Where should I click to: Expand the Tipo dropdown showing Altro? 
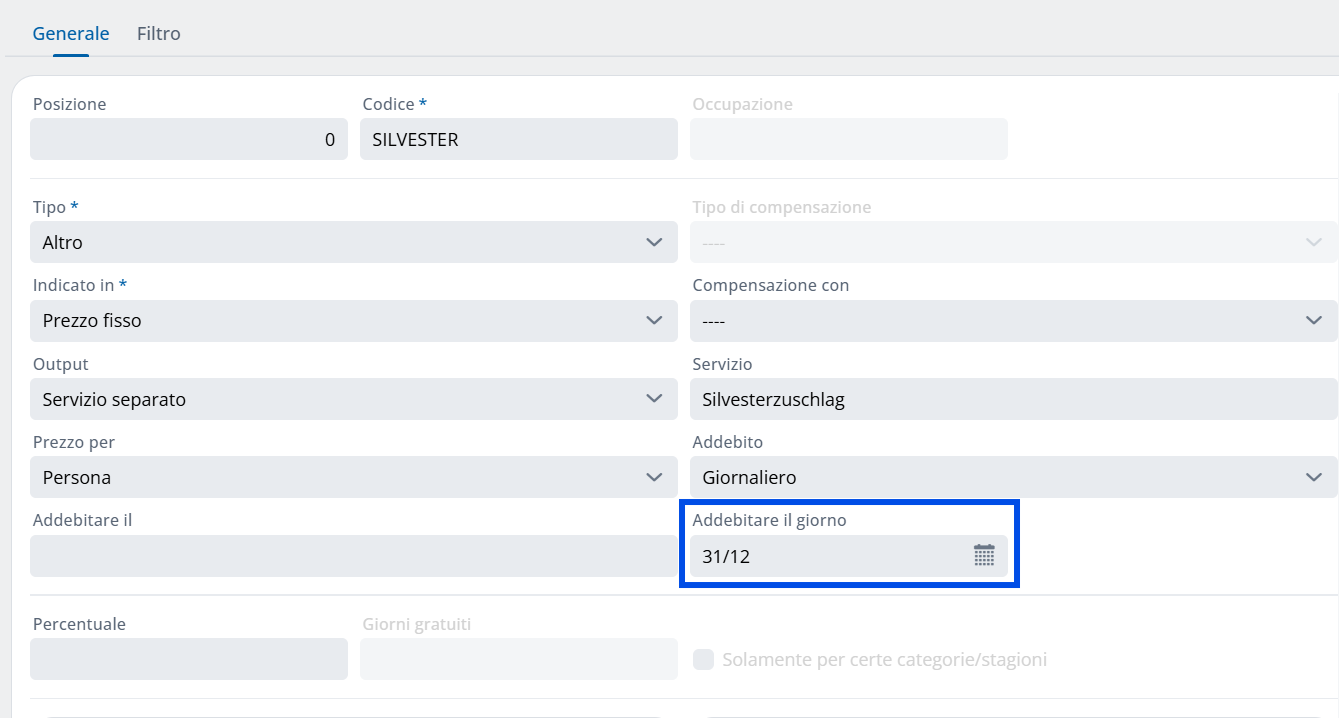click(354, 242)
